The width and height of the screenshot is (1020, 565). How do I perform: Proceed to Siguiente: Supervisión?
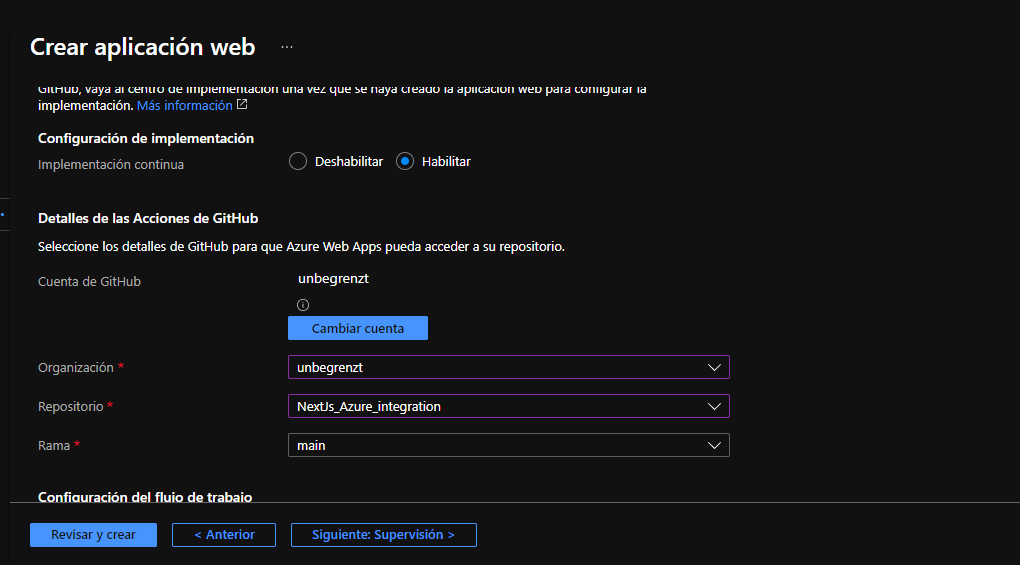[x=384, y=535]
